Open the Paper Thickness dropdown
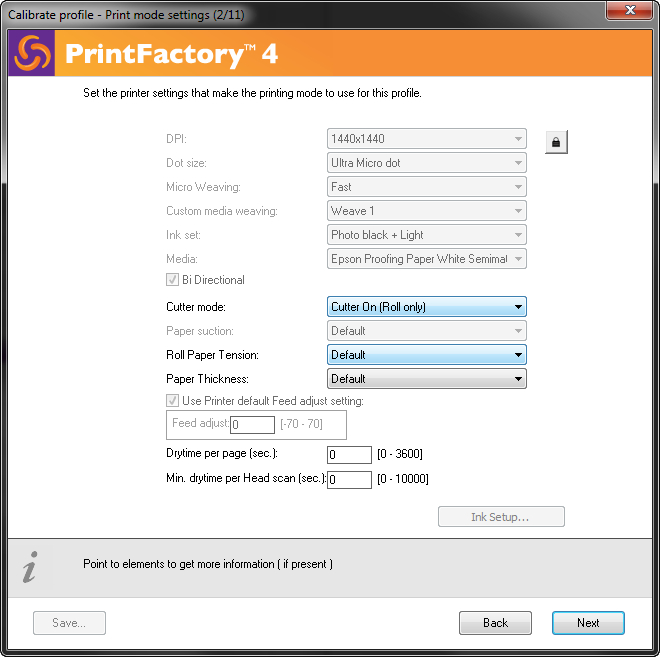660x657 pixels. [x=426, y=379]
